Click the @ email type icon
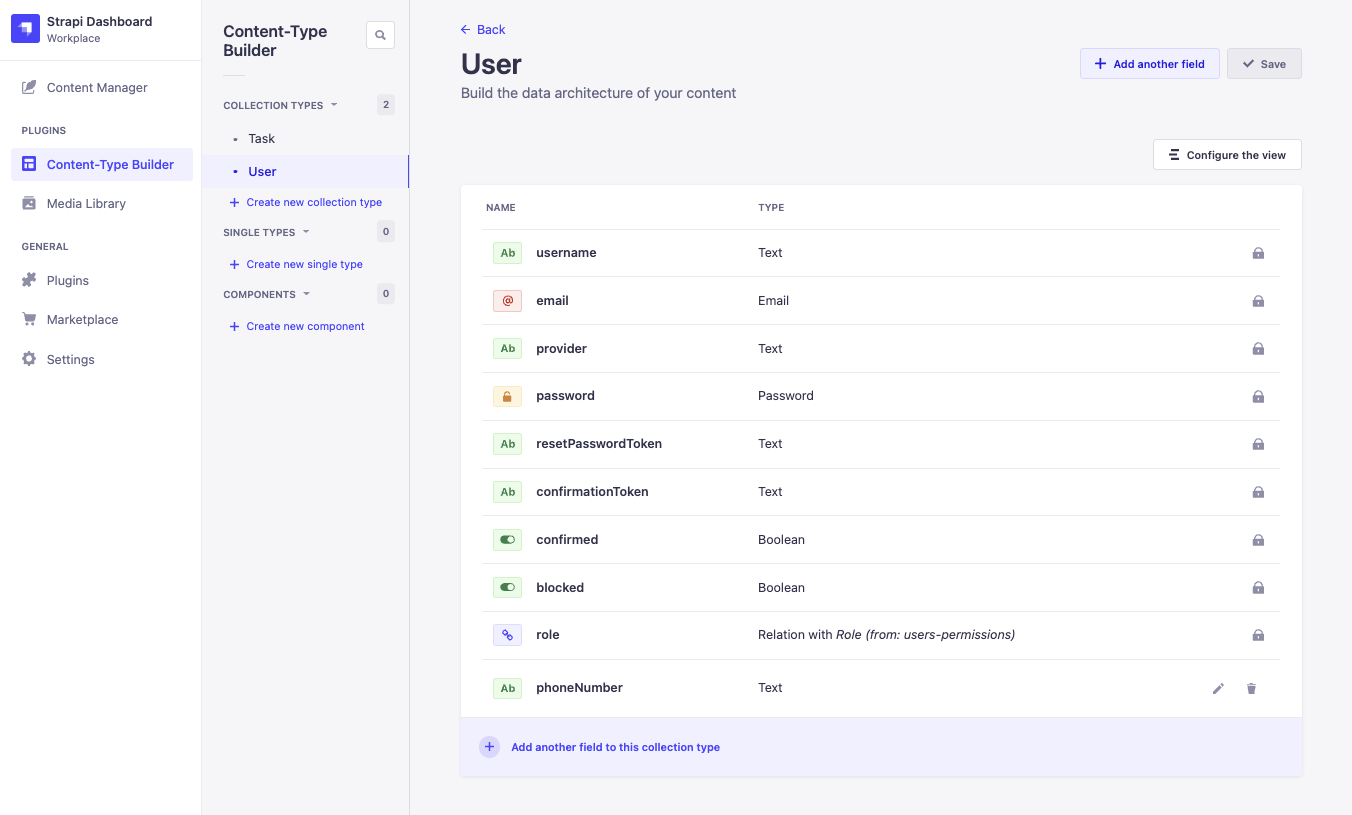This screenshot has width=1352, height=815. pos(508,300)
